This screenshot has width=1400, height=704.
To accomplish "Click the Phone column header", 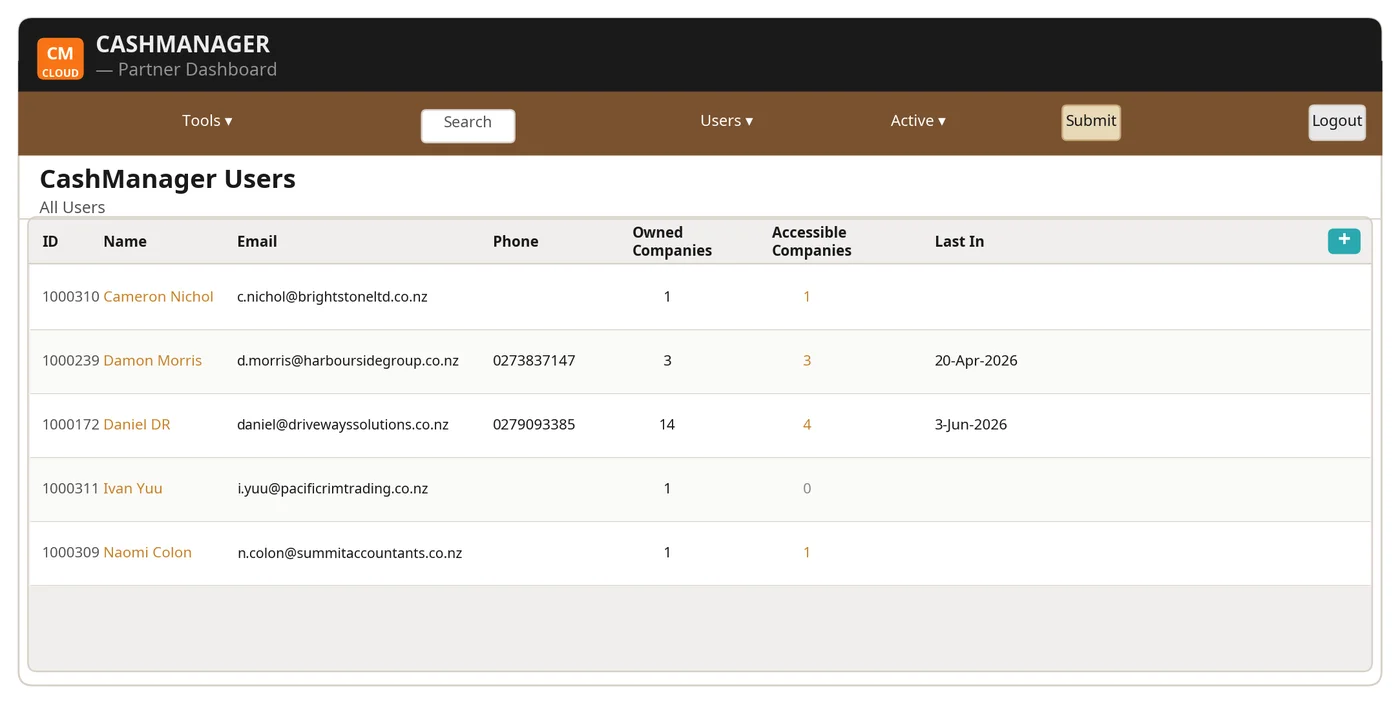I will click(516, 242).
